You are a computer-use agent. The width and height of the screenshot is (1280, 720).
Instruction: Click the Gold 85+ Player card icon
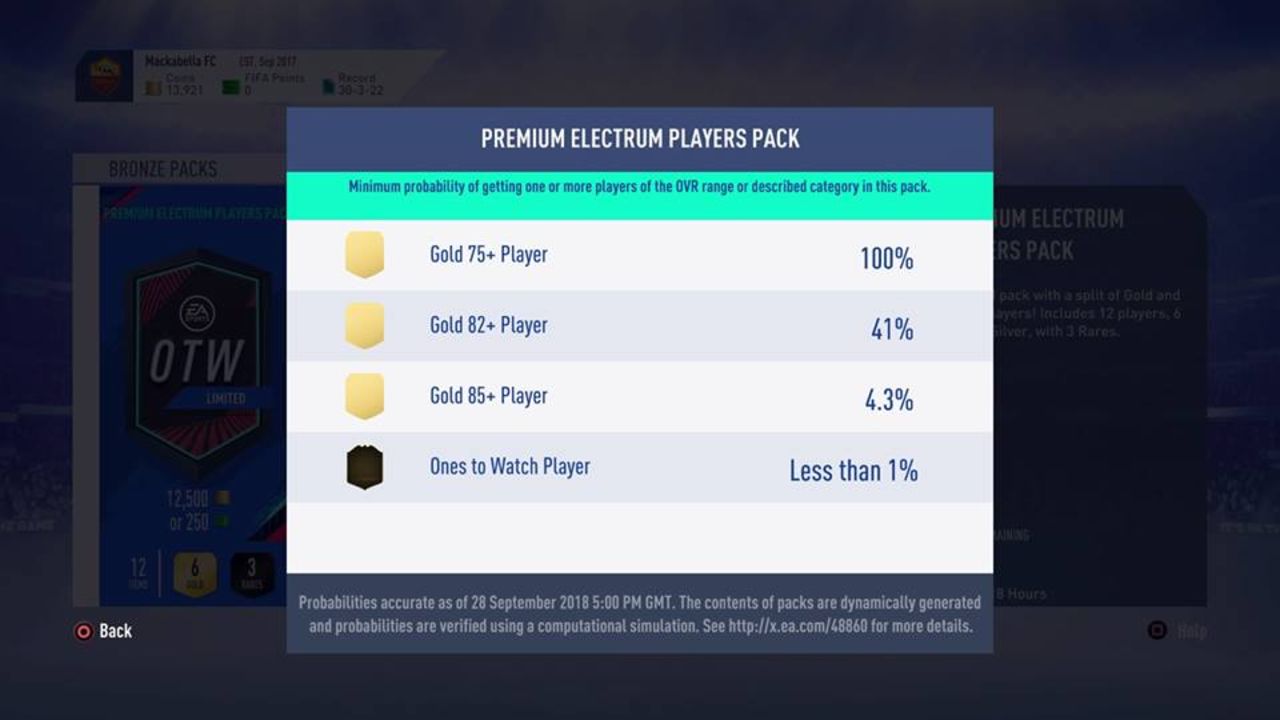pos(362,395)
